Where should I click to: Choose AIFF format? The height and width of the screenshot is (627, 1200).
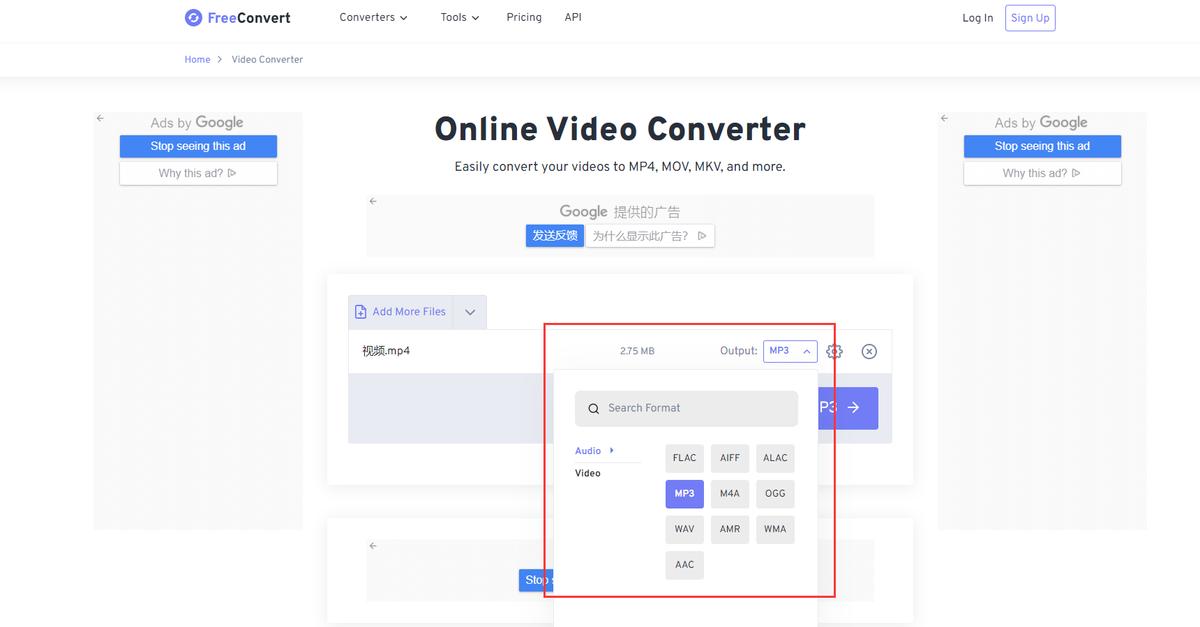730,458
